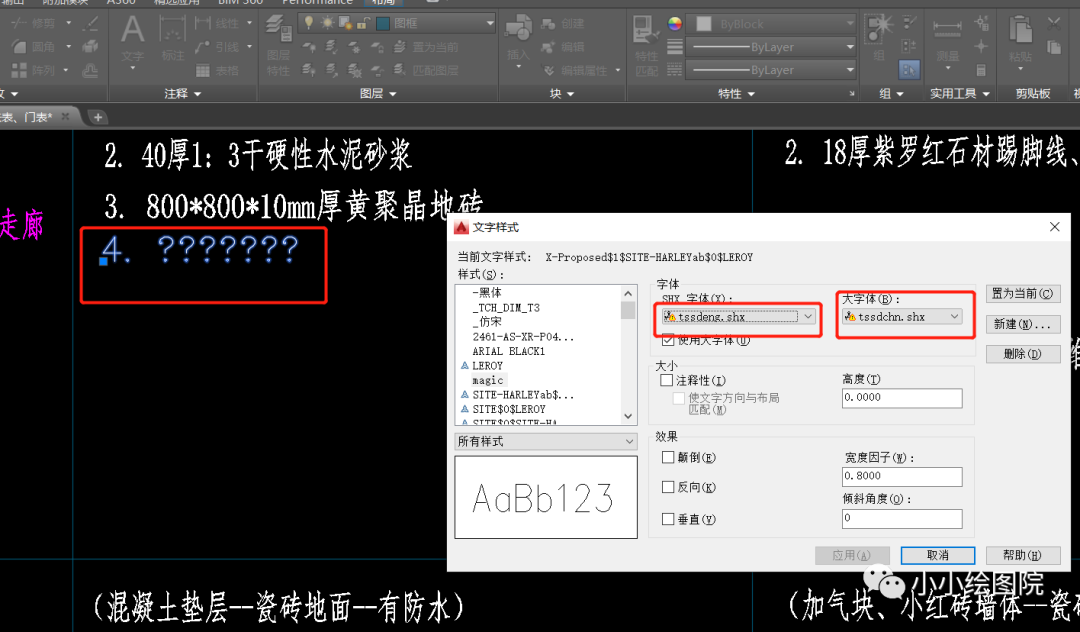
Task: Click the Copy clipboard icon
Action: (x=1054, y=47)
